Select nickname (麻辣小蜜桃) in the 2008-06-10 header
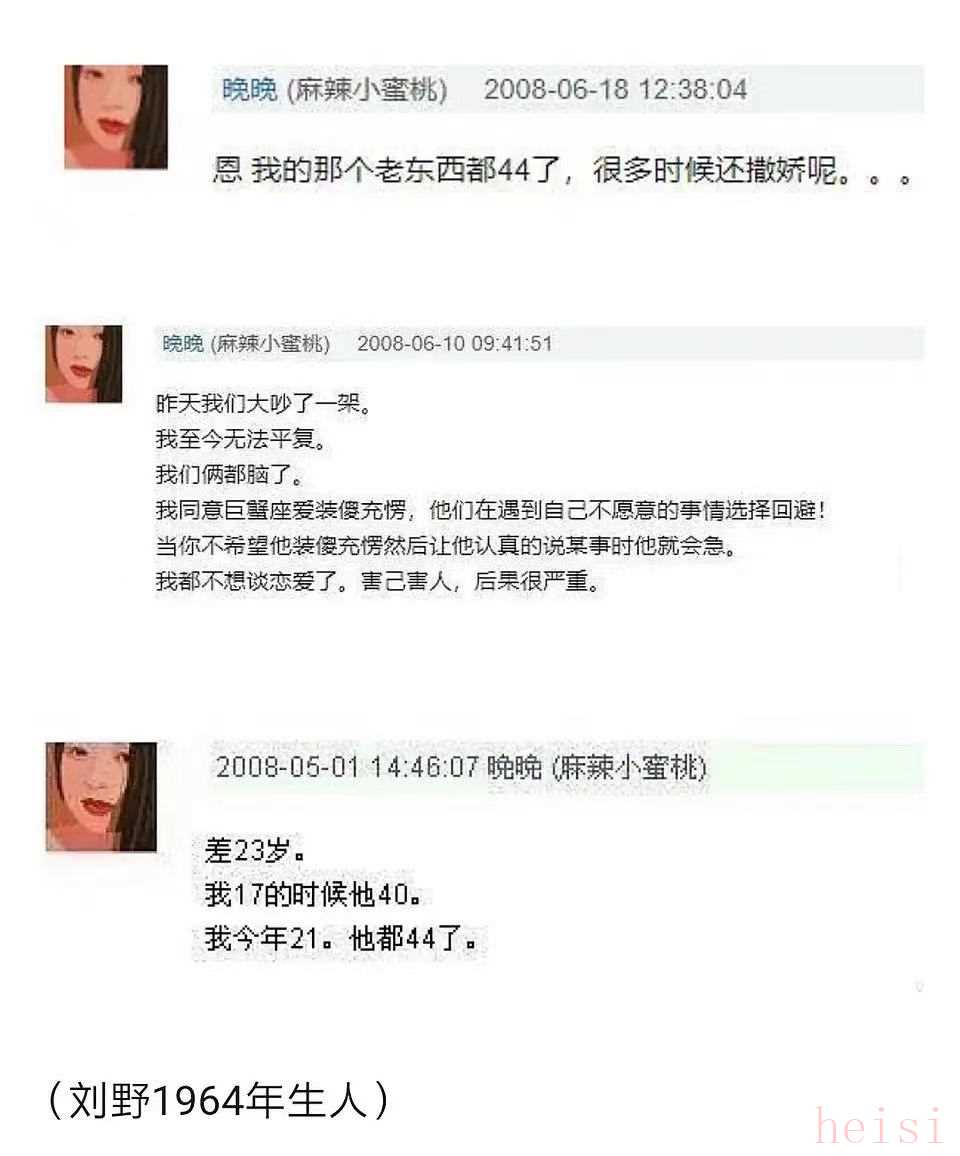 pos(270,344)
